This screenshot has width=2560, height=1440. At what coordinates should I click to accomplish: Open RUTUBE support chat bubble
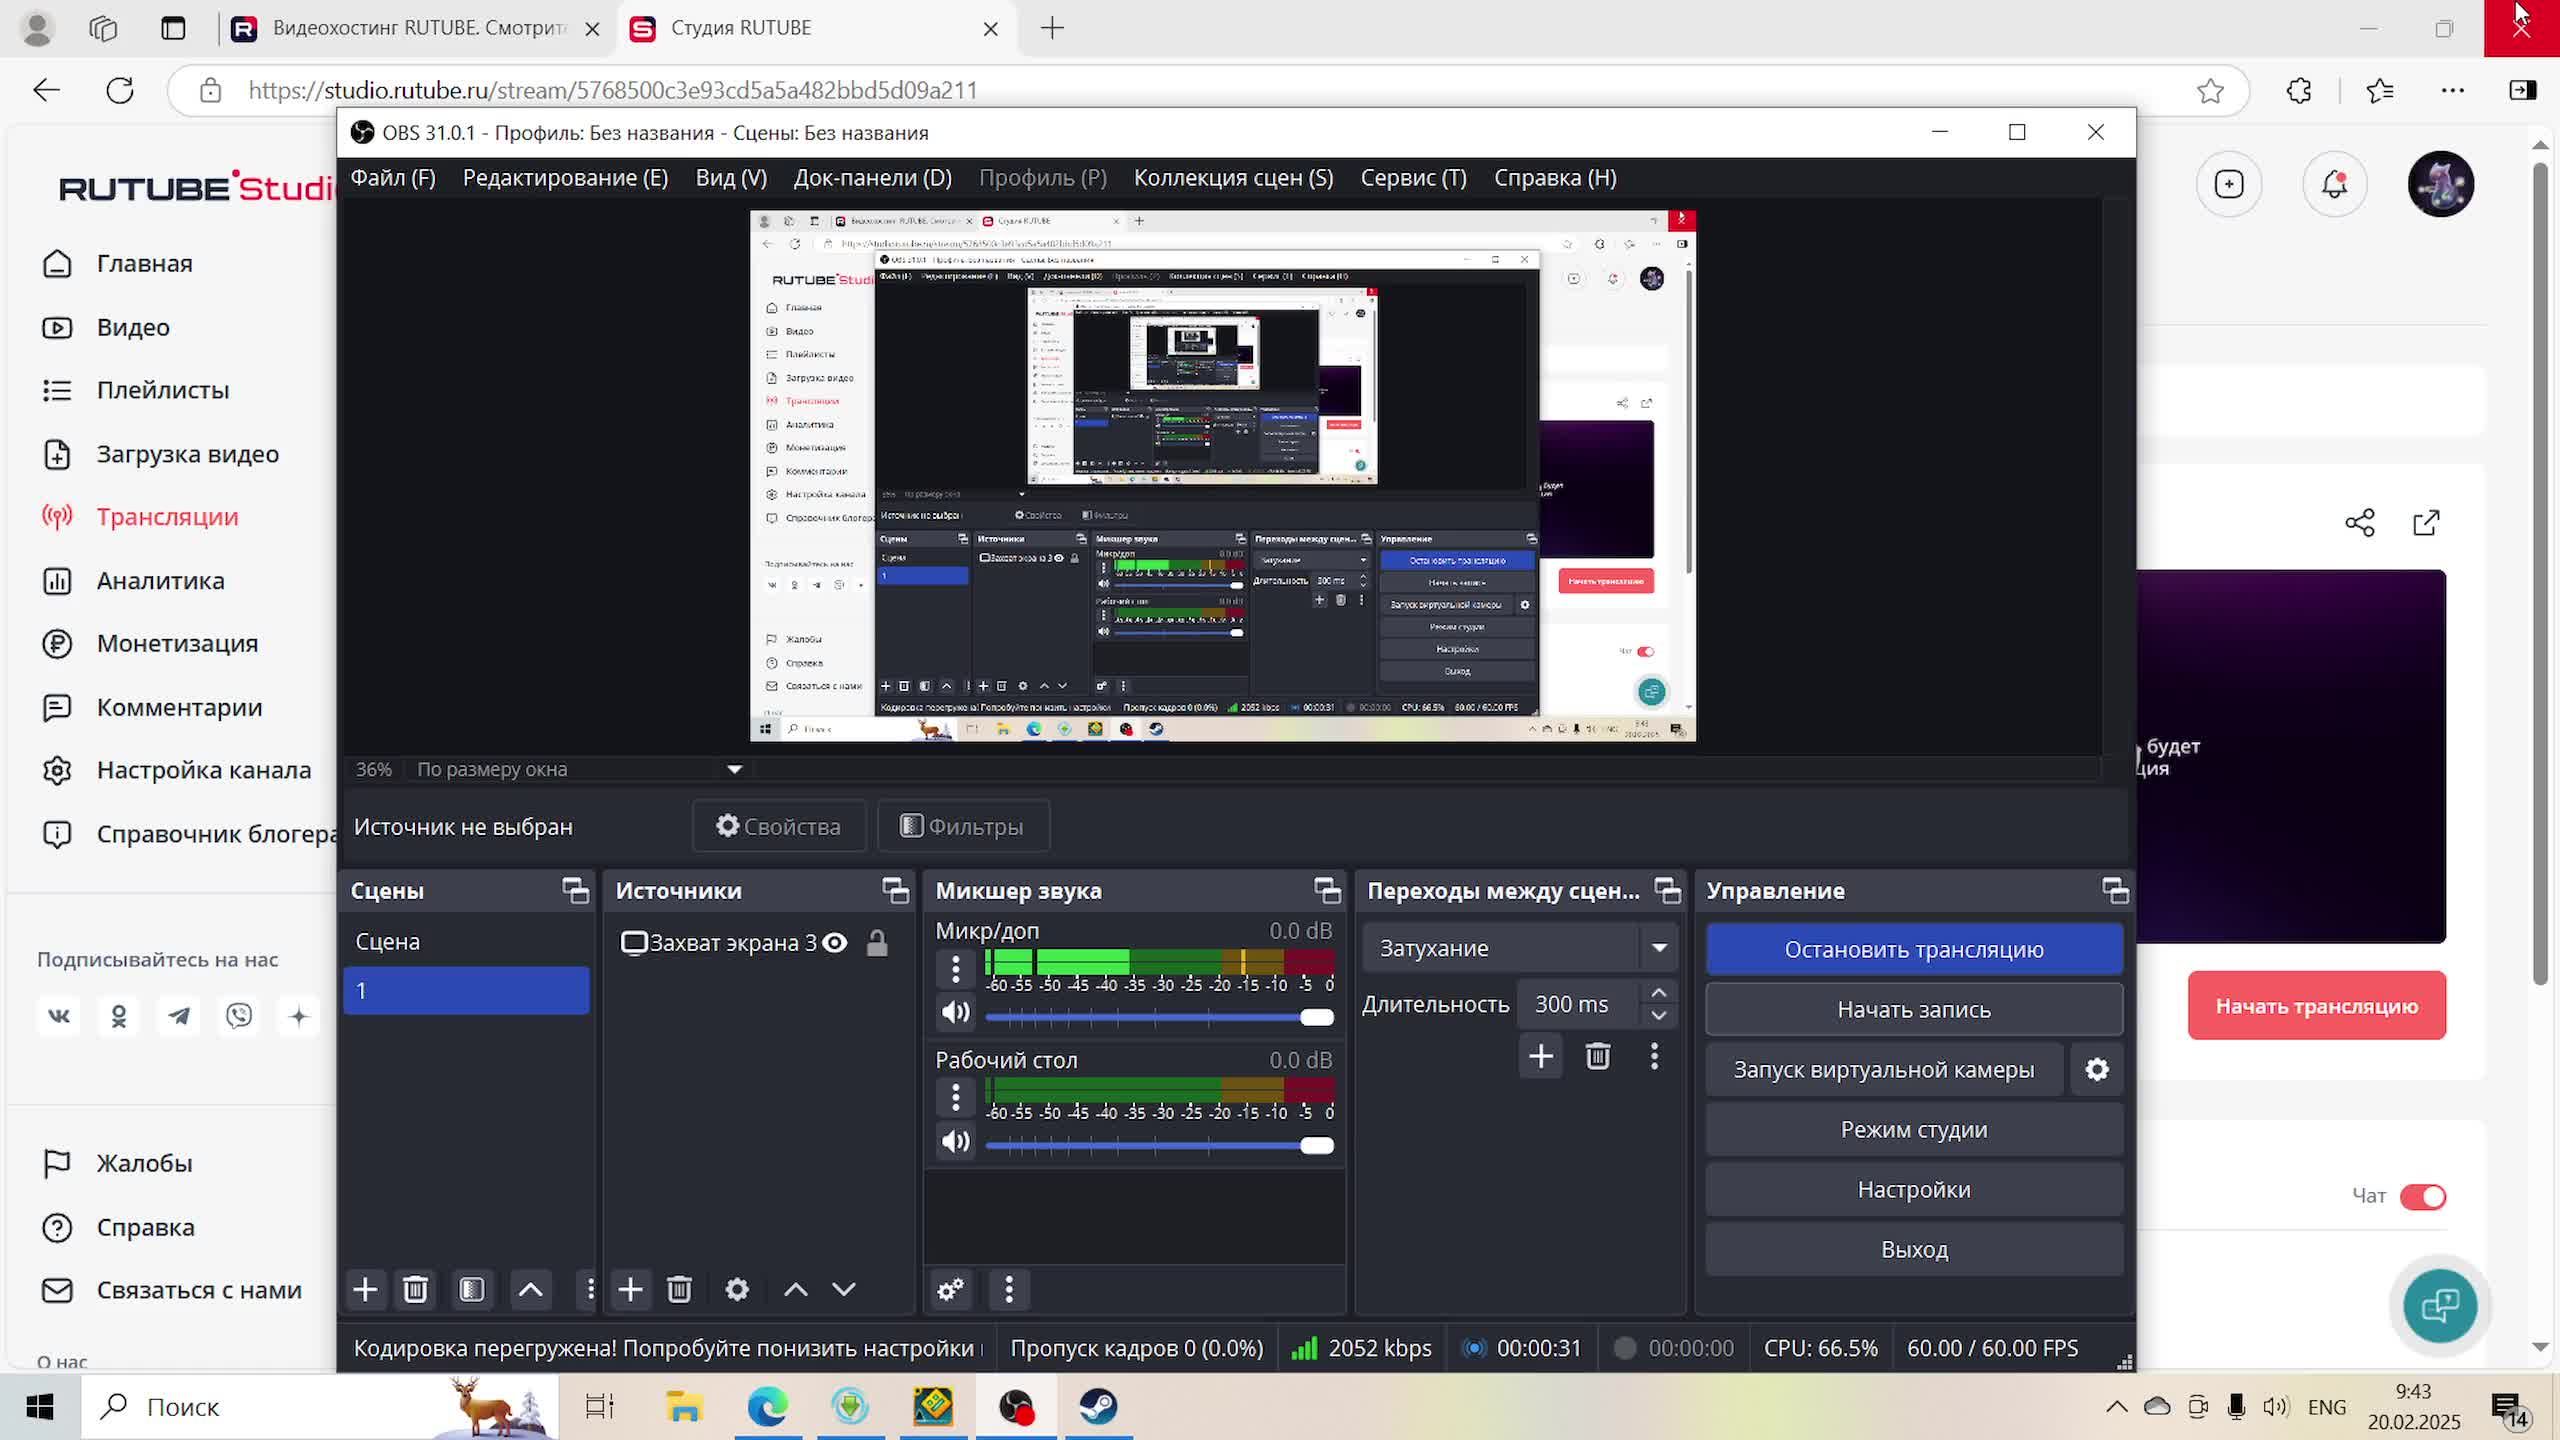2440,1305
